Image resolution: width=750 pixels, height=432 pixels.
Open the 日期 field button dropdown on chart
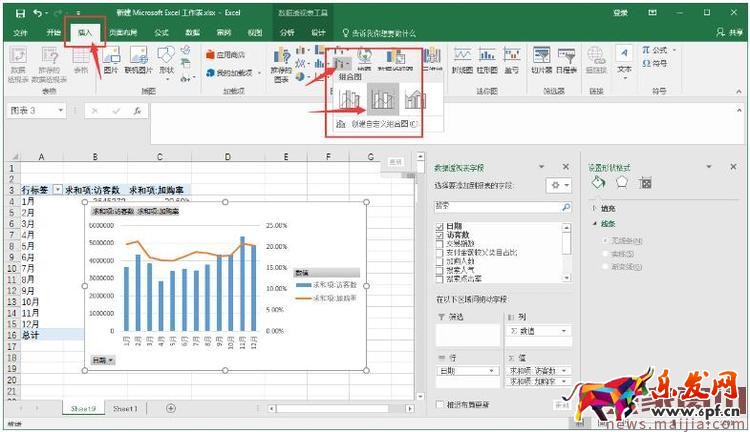point(102,359)
